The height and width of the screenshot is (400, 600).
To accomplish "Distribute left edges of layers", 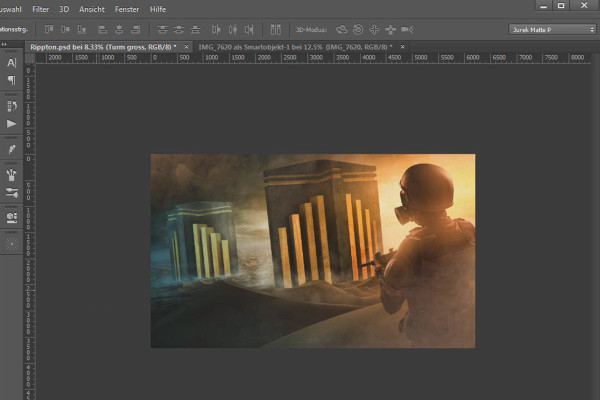I will [x=216, y=29].
